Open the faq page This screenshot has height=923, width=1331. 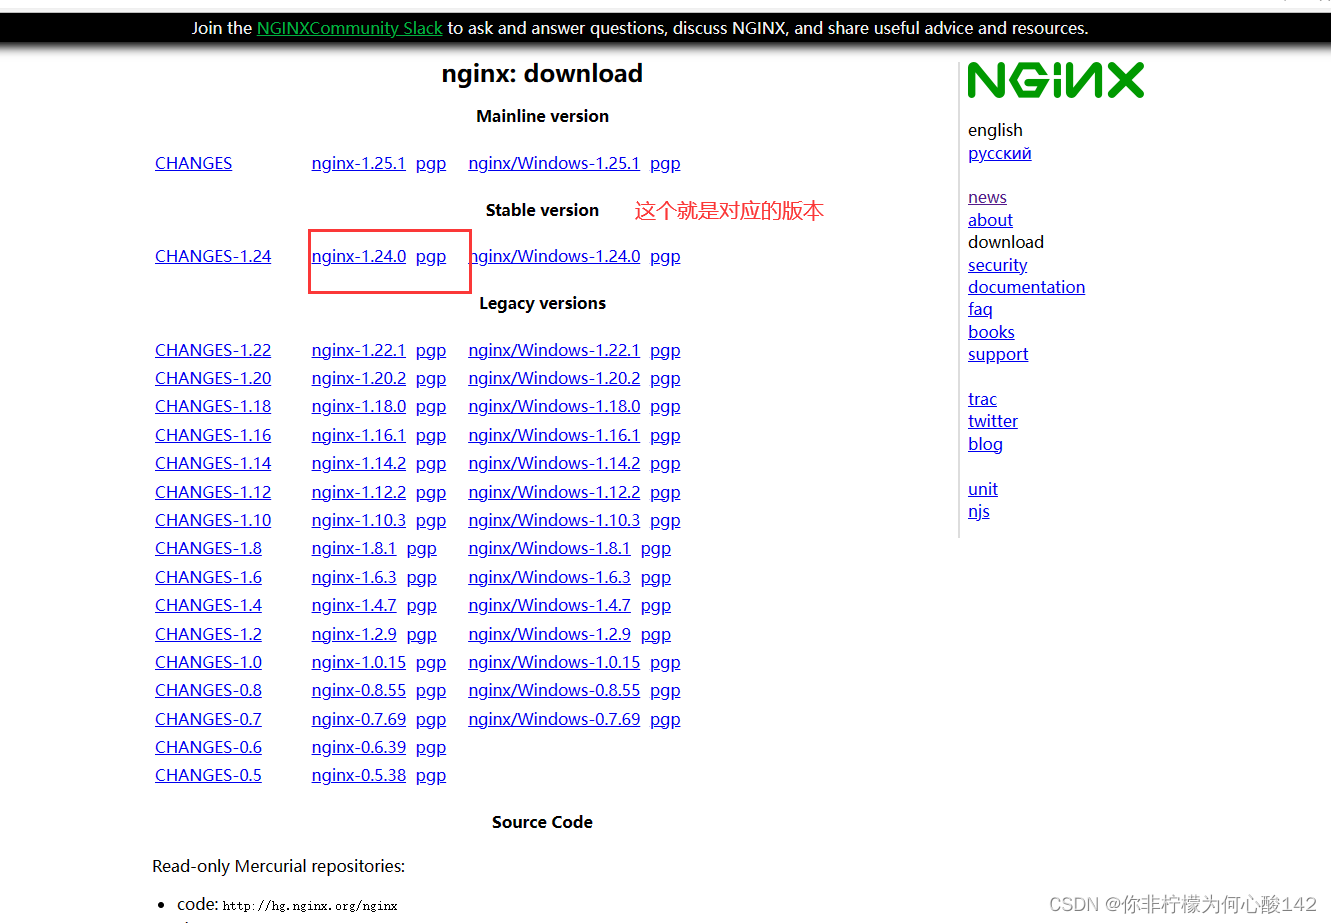click(980, 309)
